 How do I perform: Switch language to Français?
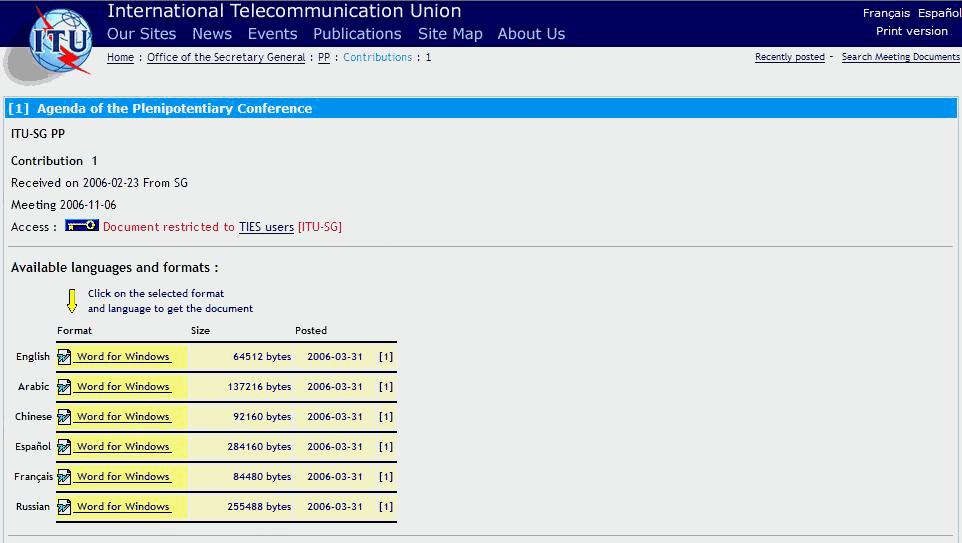tap(886, 13)
